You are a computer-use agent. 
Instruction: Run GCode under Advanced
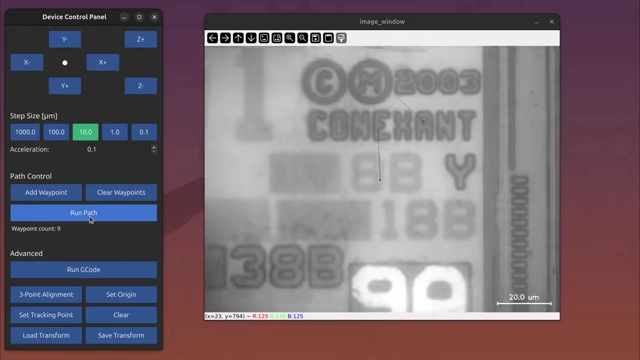click(x=84, y=270)
